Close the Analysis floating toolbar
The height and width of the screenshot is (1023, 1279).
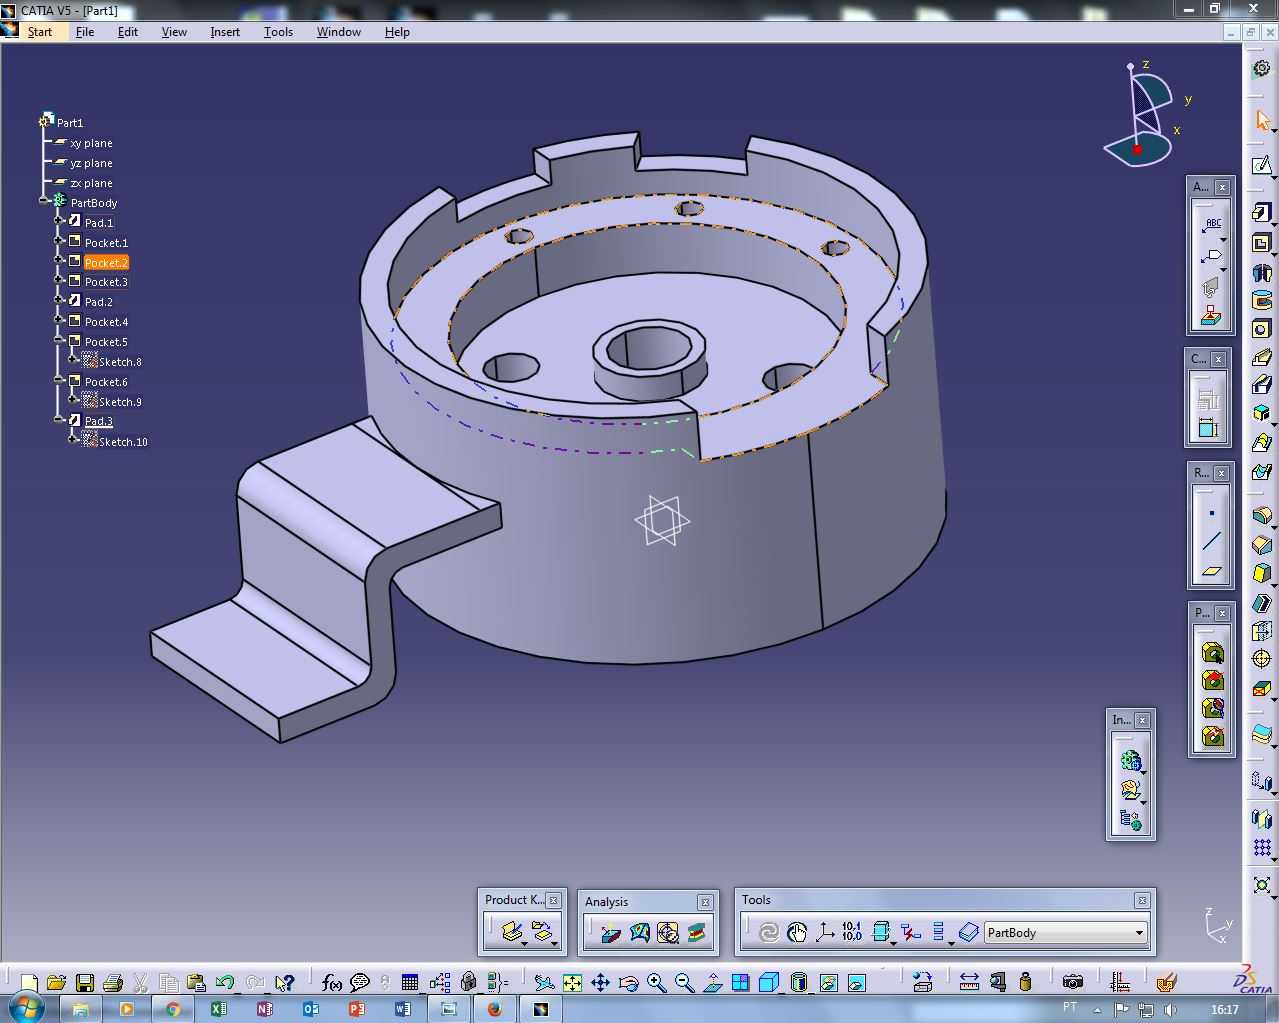pos(705,901)
